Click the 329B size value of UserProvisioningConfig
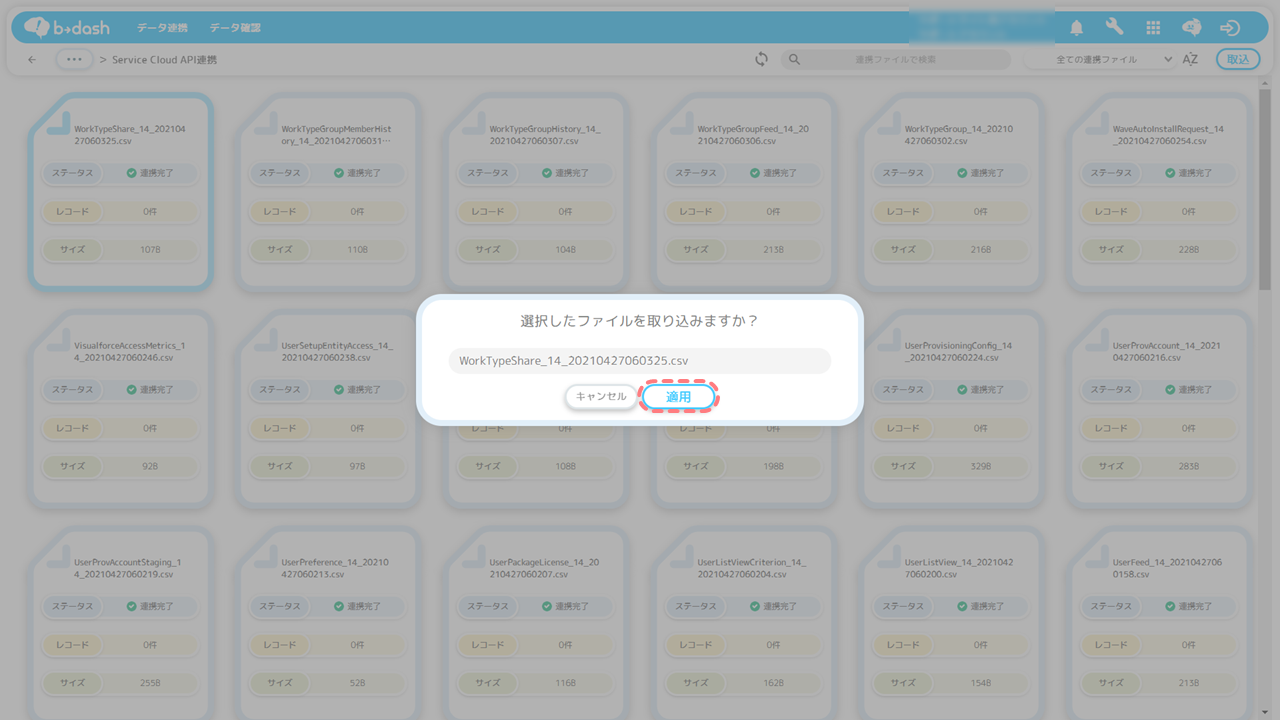This screenshot has width=1280, height=720. pos(980,466)
